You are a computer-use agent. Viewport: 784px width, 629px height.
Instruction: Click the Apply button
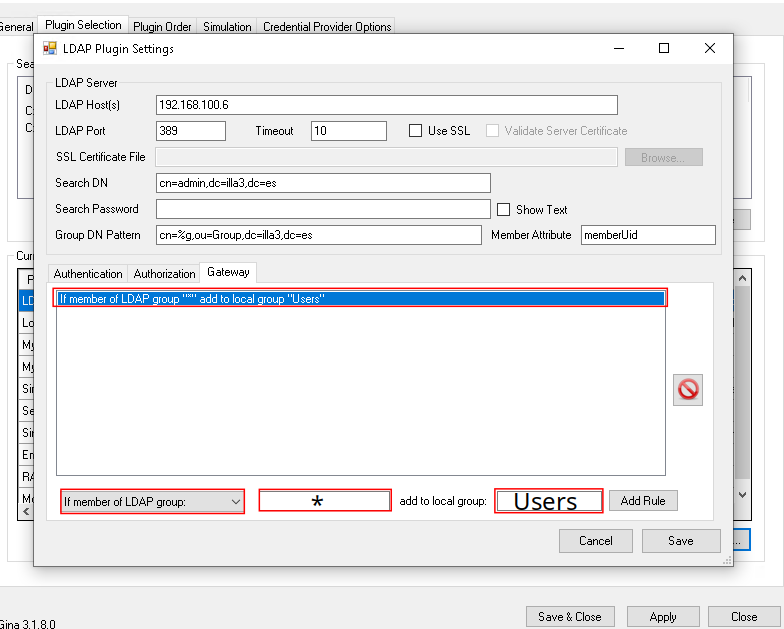tap(663, 617)
